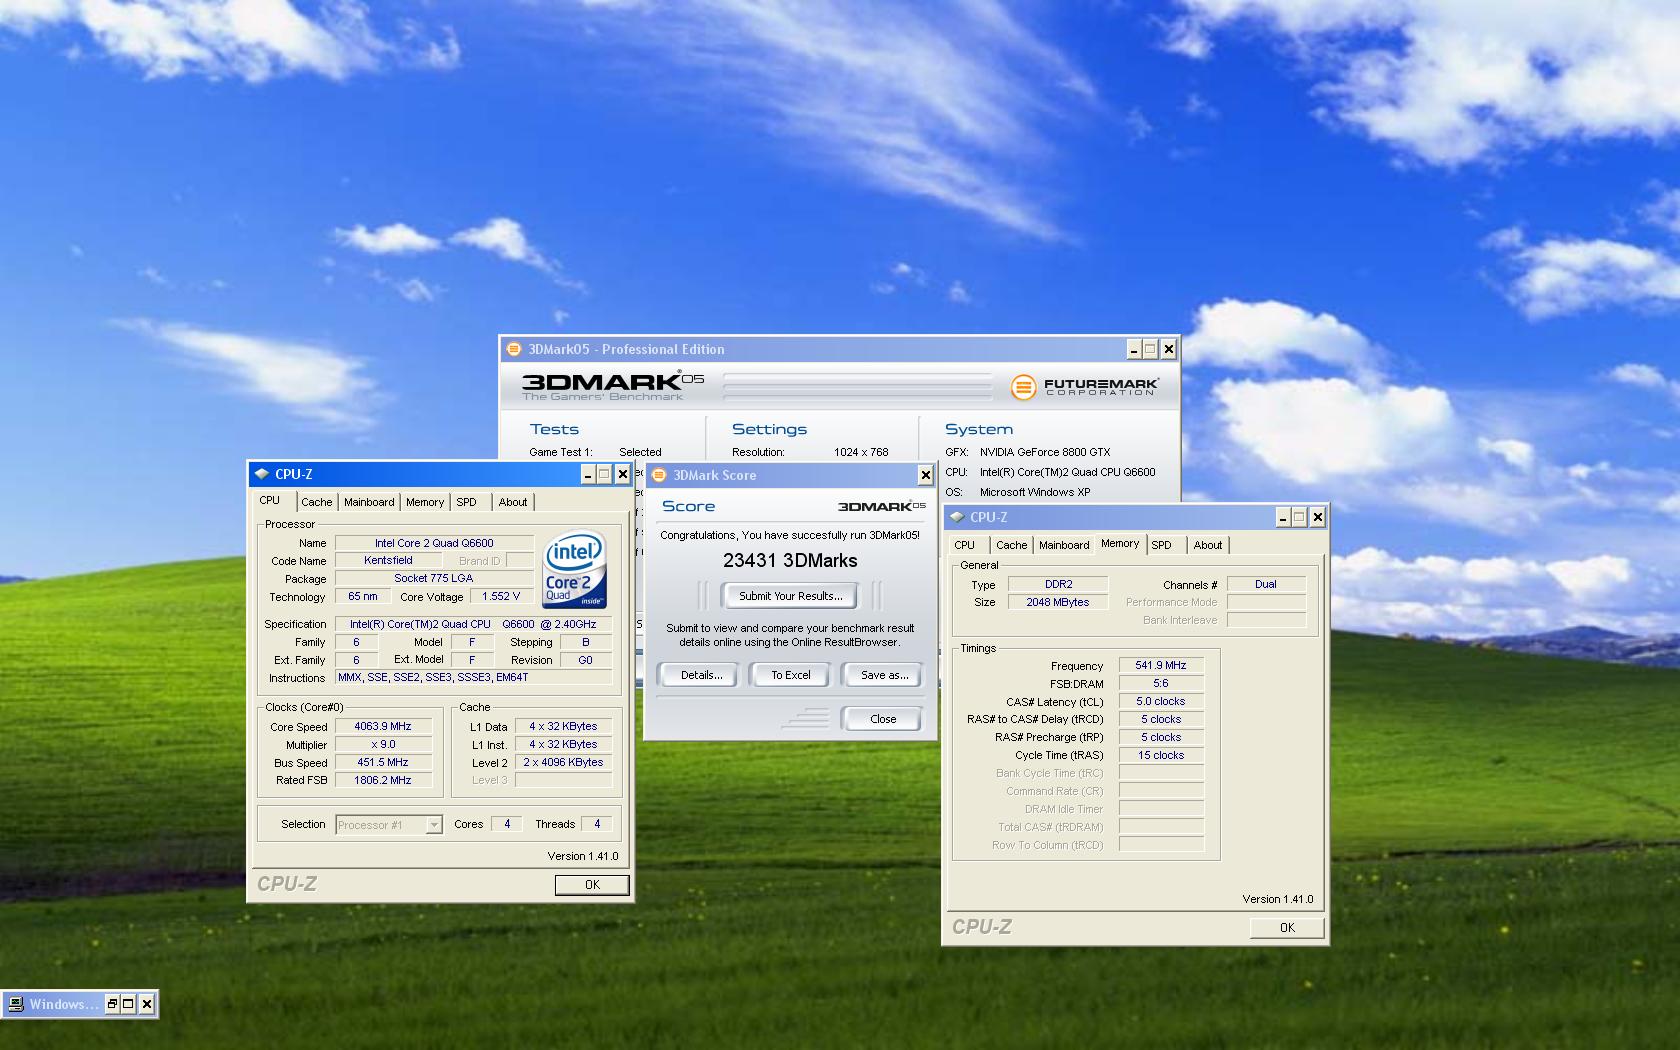Click Save as button in score dialog

pyautogui.click(x=884, y=675)
